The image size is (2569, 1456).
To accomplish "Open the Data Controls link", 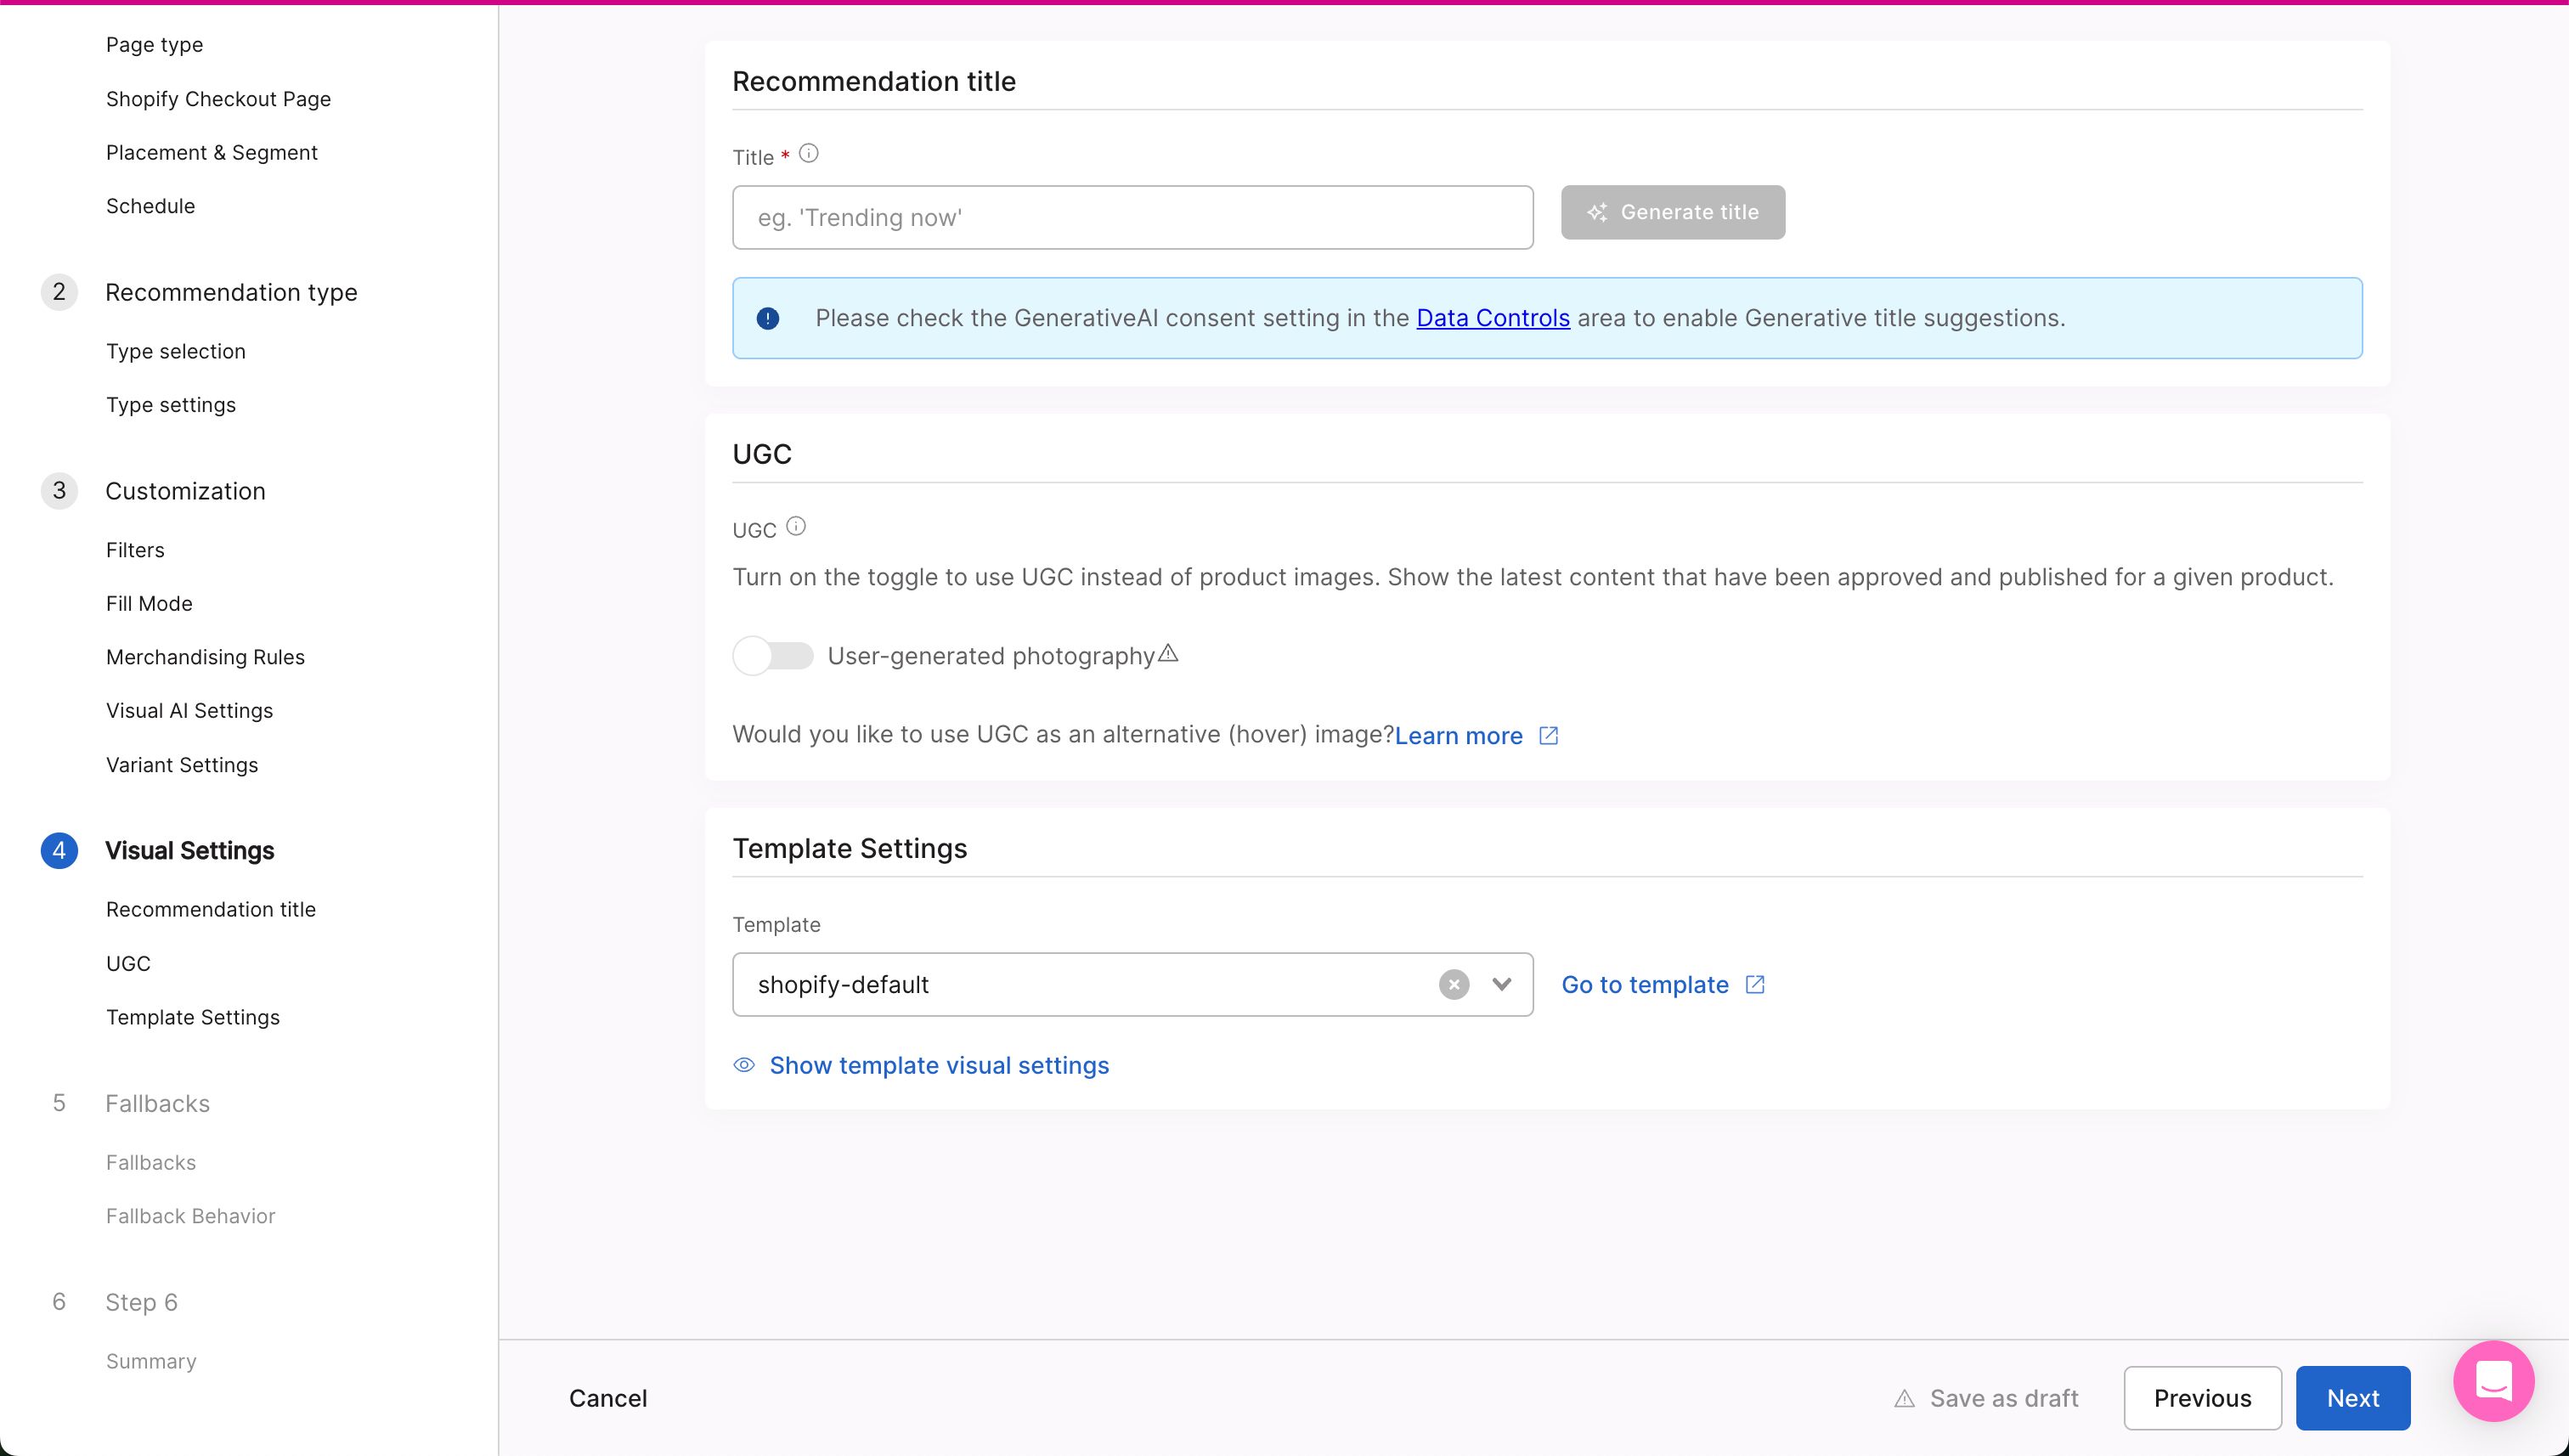I will (1493, 317).
